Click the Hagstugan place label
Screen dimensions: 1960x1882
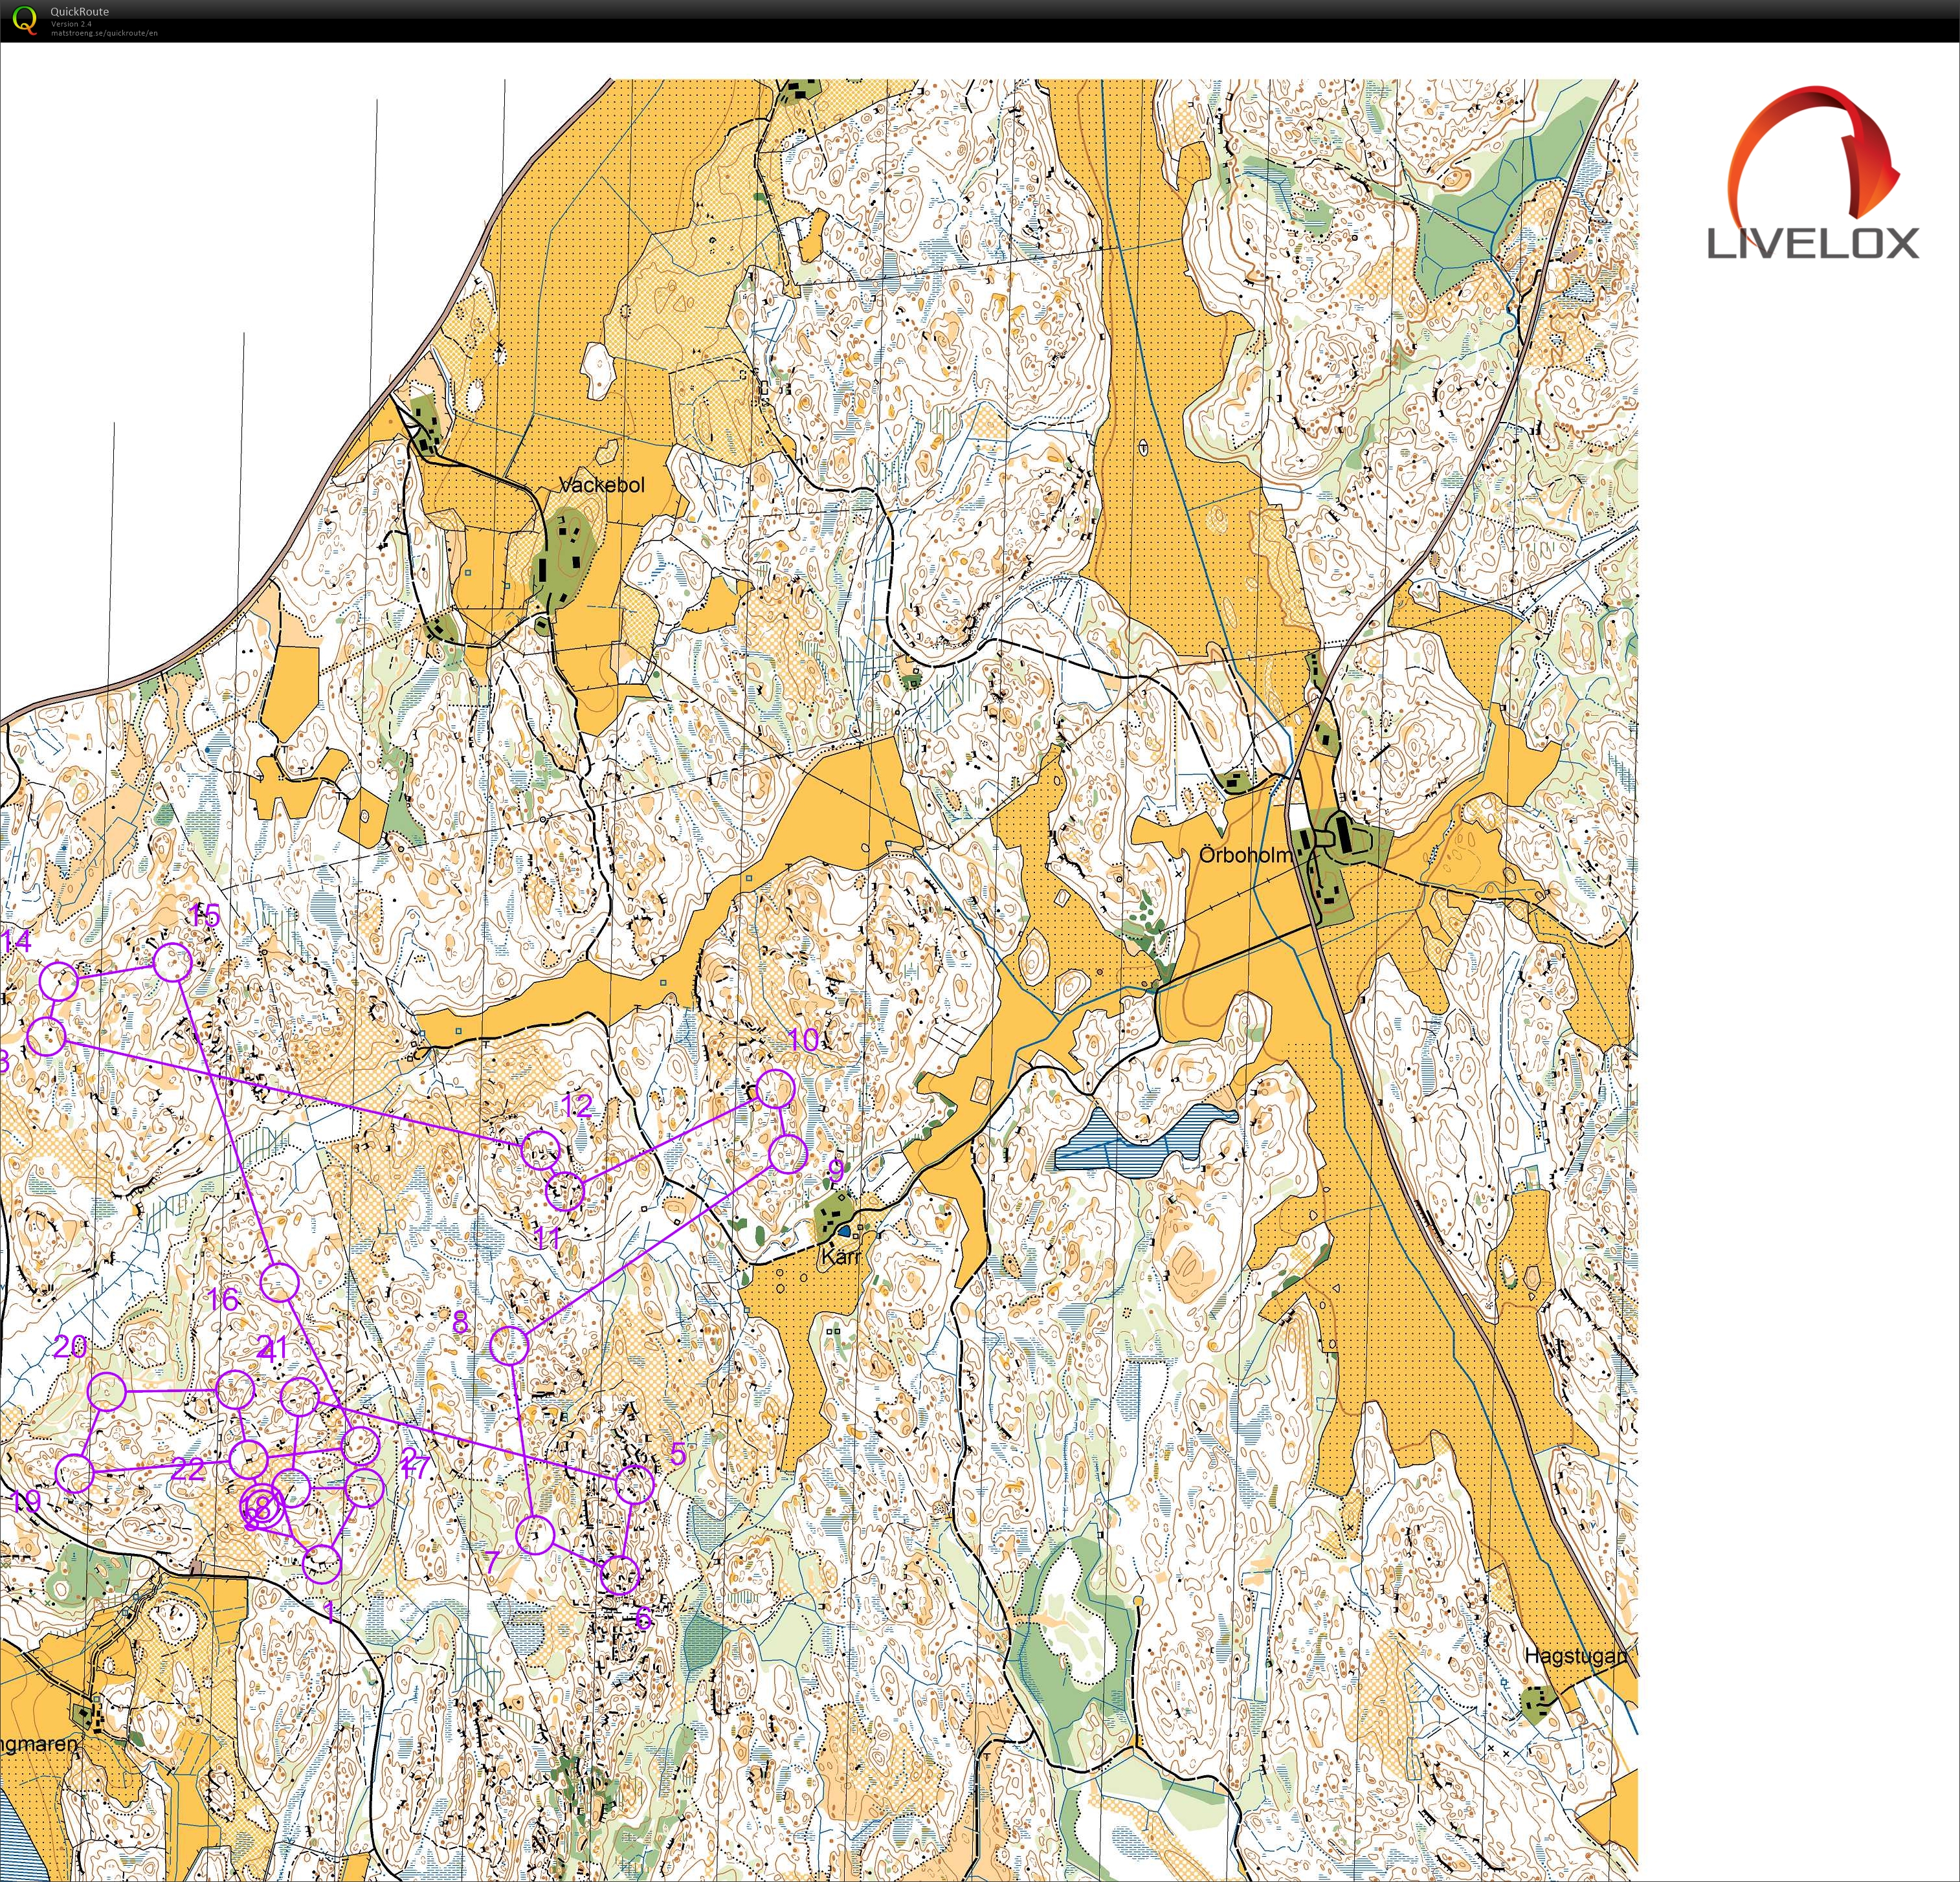(1575, 1657)
